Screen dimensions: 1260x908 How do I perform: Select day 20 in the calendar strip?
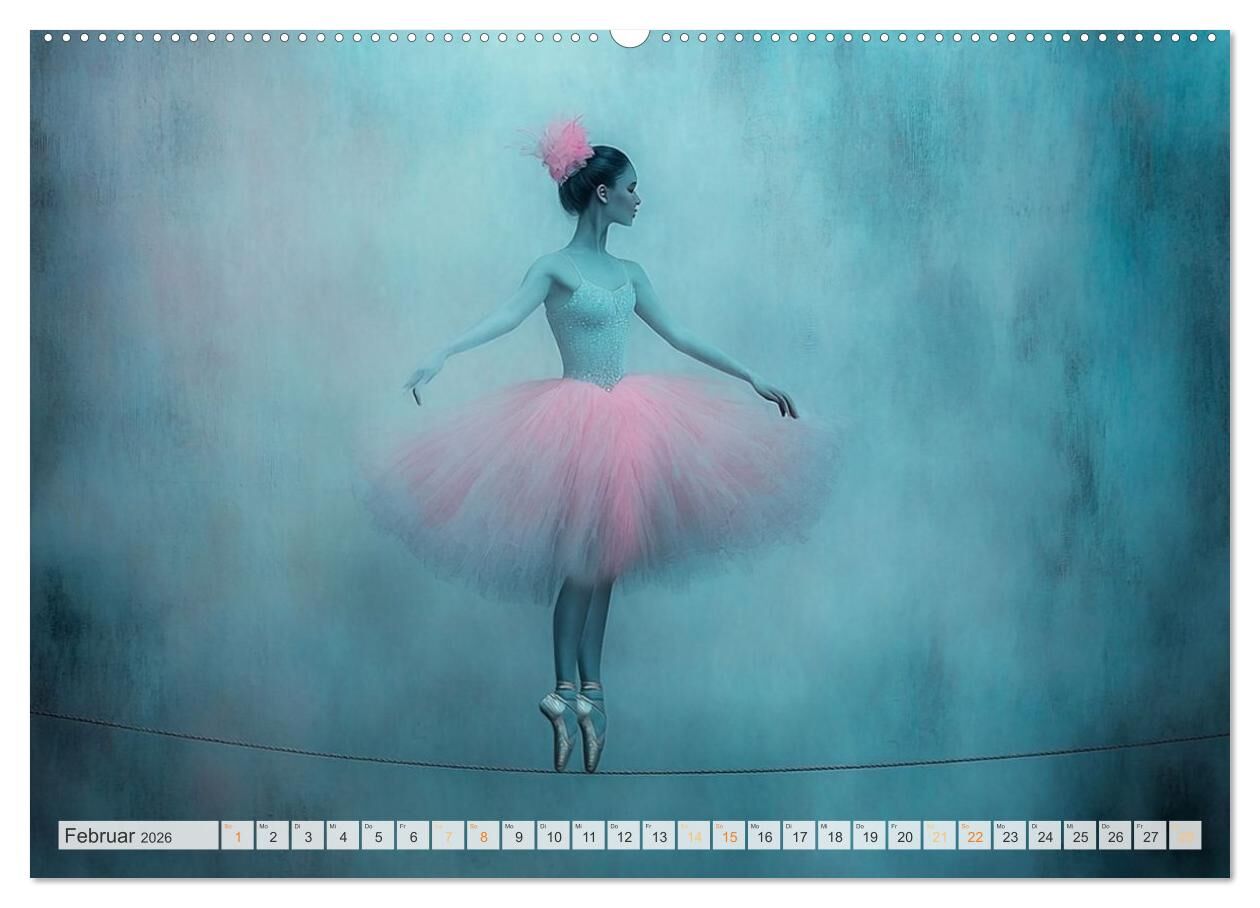904,836
